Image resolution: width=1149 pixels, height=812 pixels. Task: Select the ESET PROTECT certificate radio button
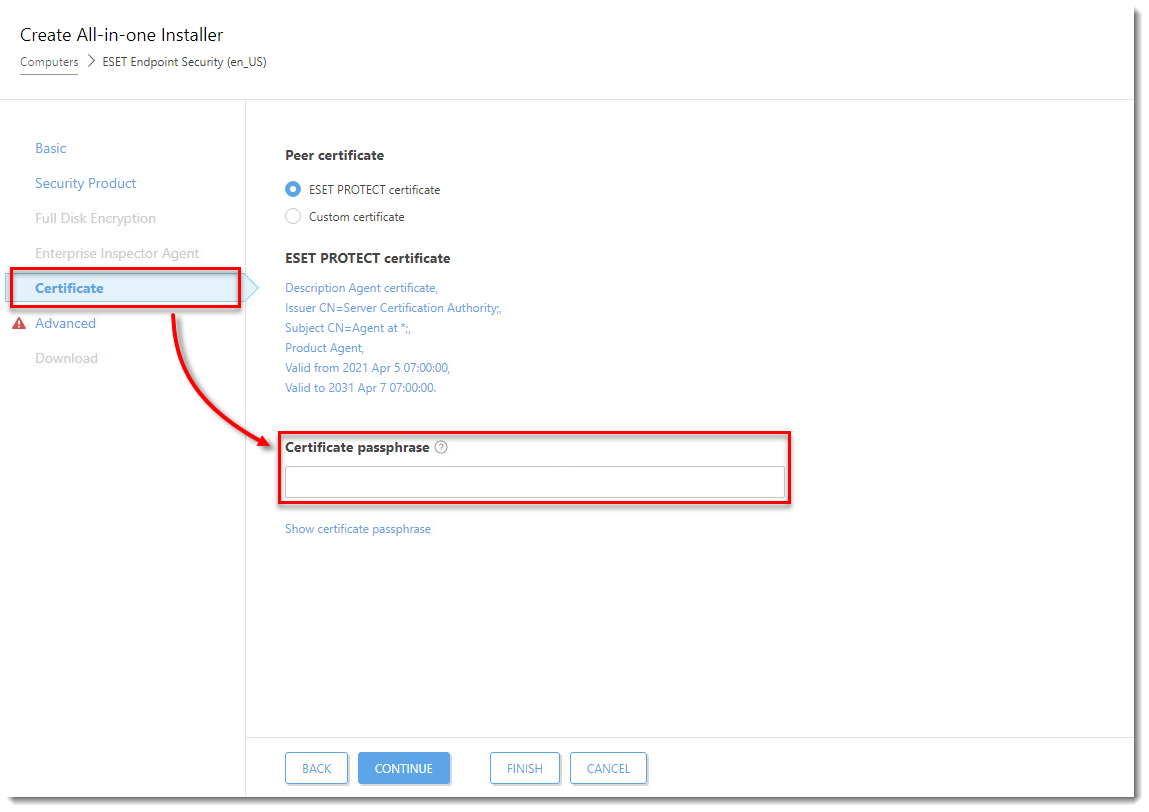(293, 189)
